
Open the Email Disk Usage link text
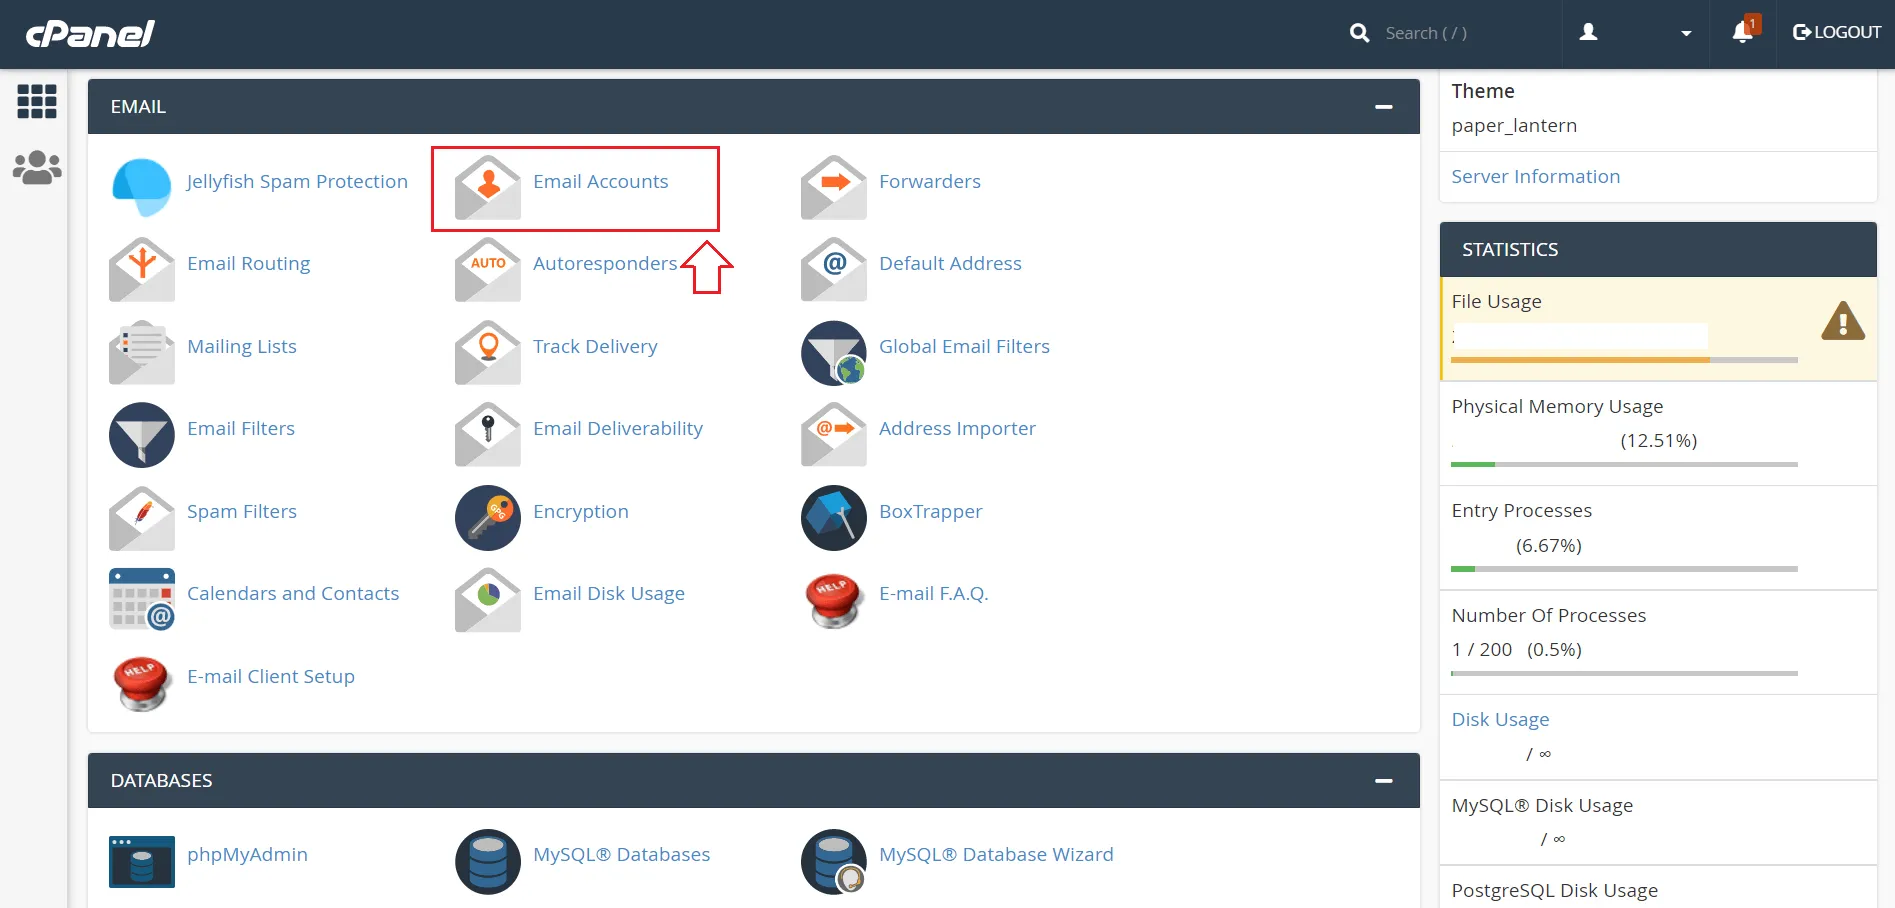point(609,594)
